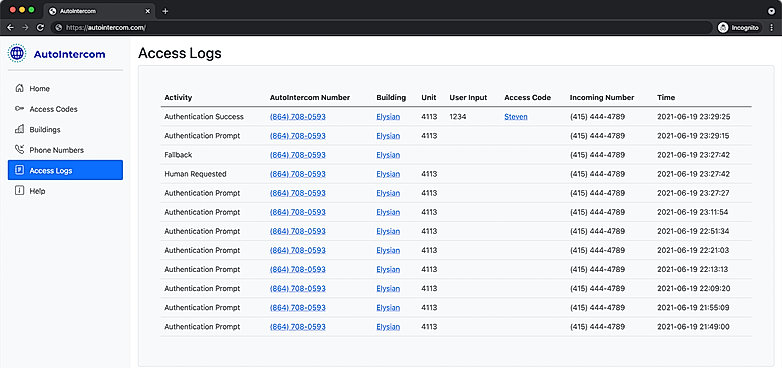Click phone number link in 21:49:00 row
782x368 pixels.
298,327
